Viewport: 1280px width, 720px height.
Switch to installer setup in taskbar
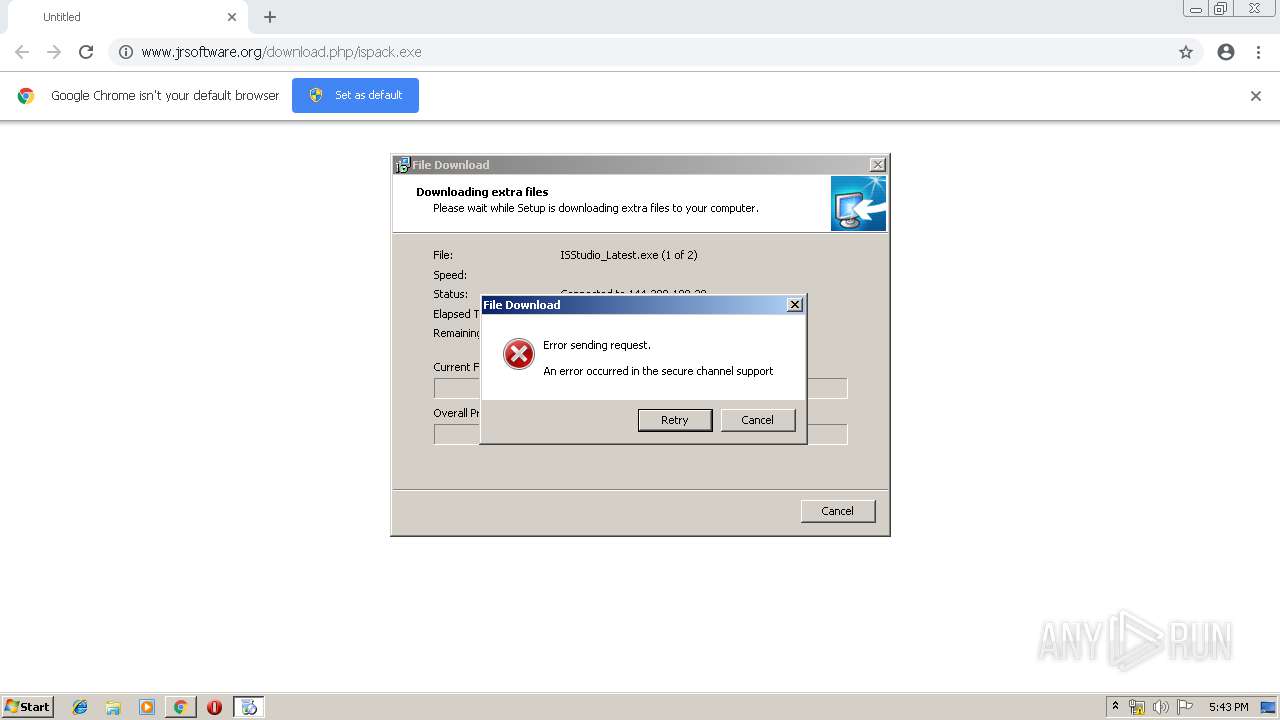tap(249, 707)
